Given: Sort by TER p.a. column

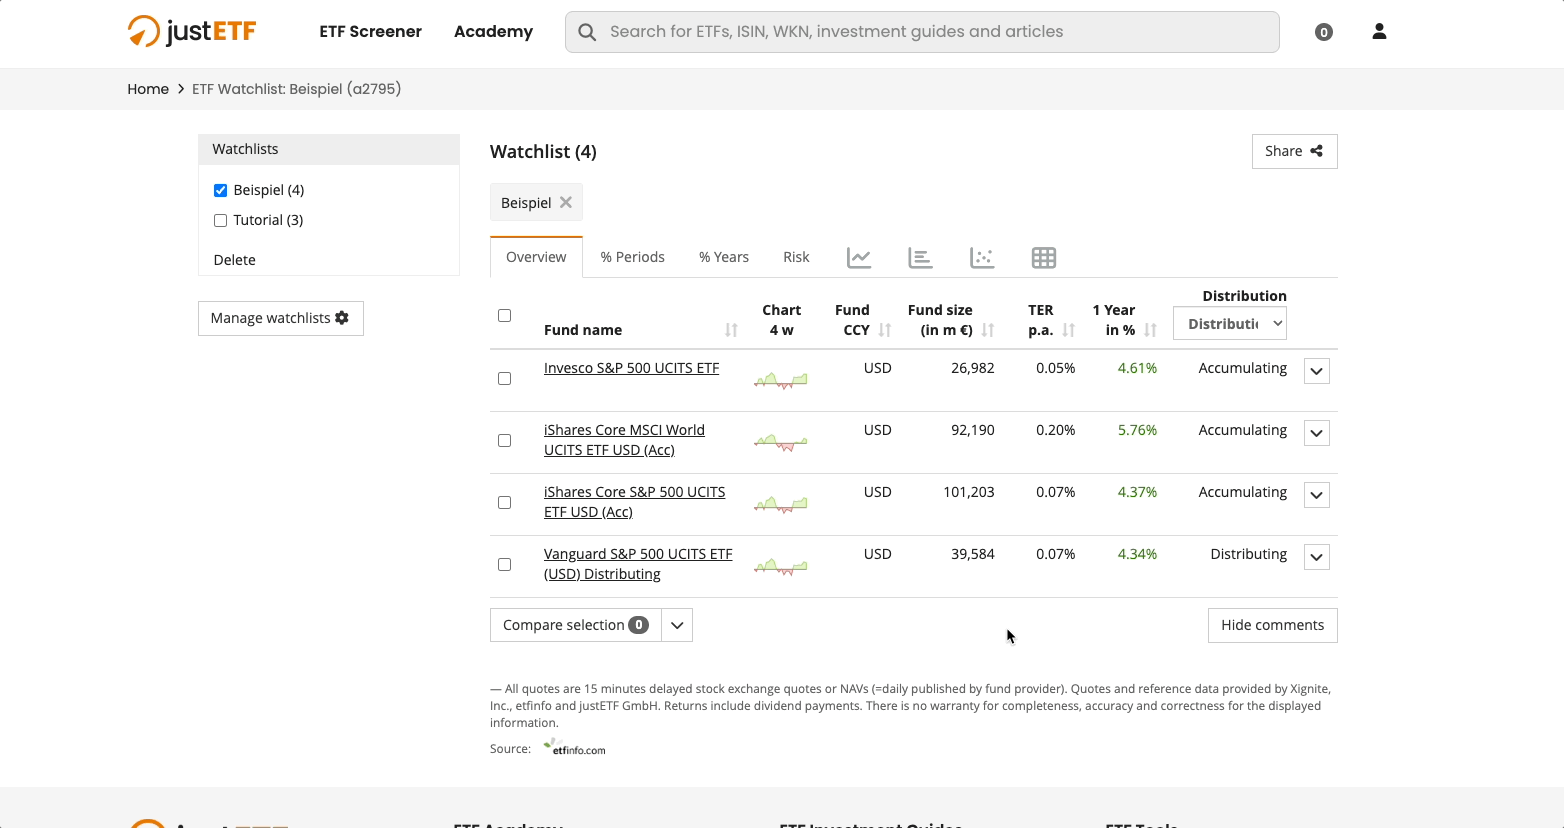Looking at the screenshot, I should click(x=1068, y=330).
